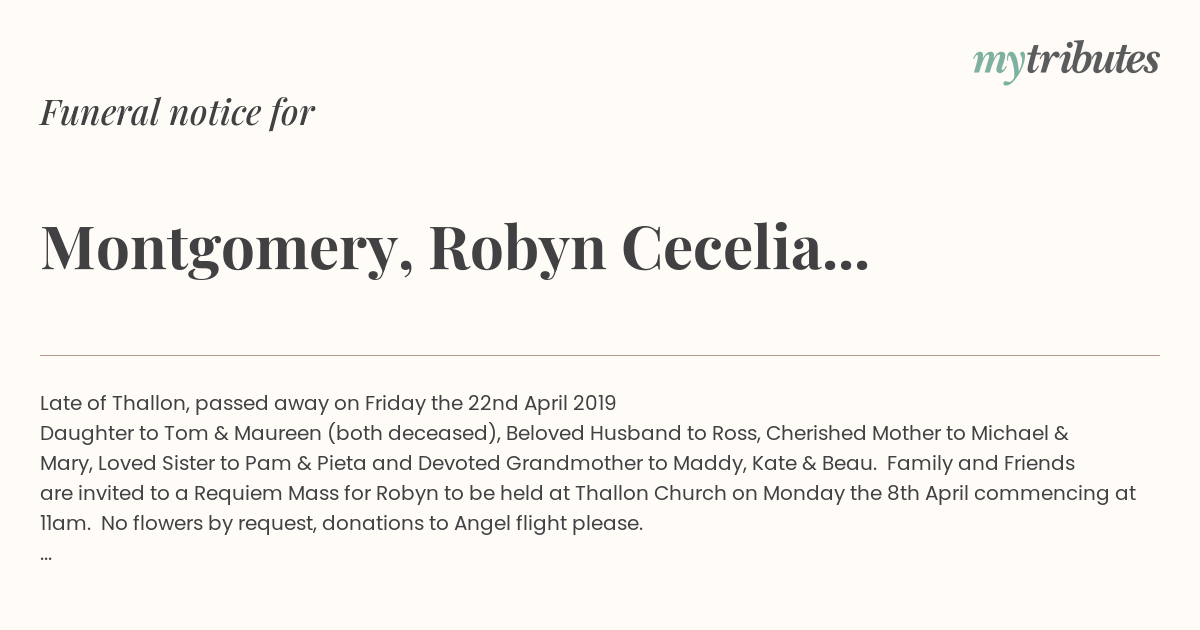
Task: Click the 'tributes' part of the logo
Action: 1093,59
